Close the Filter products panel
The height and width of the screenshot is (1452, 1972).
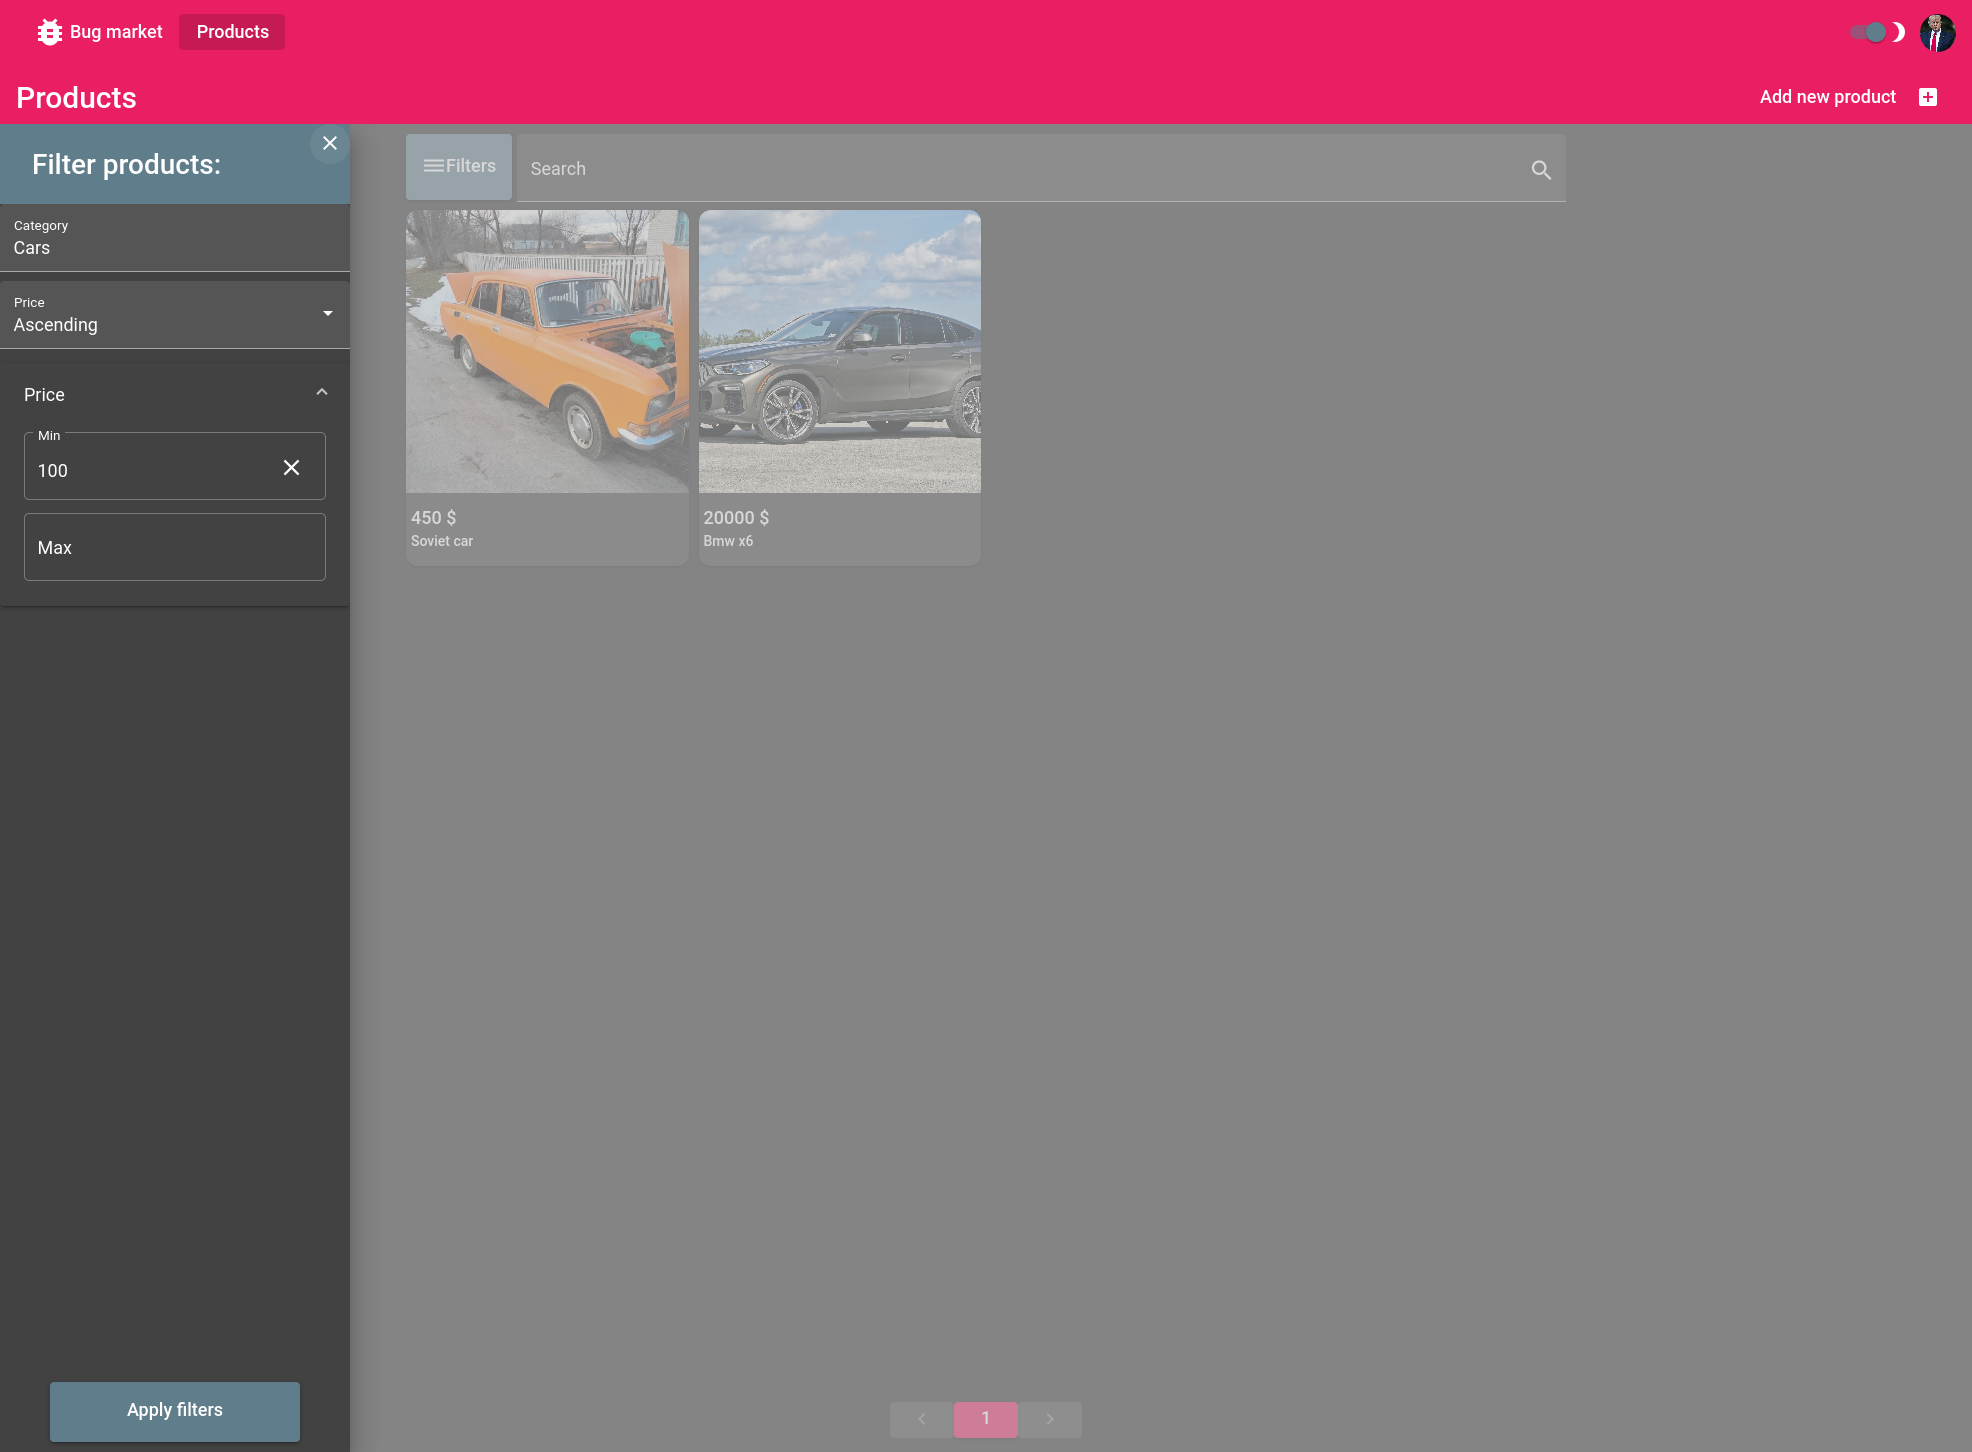point(330,144)
